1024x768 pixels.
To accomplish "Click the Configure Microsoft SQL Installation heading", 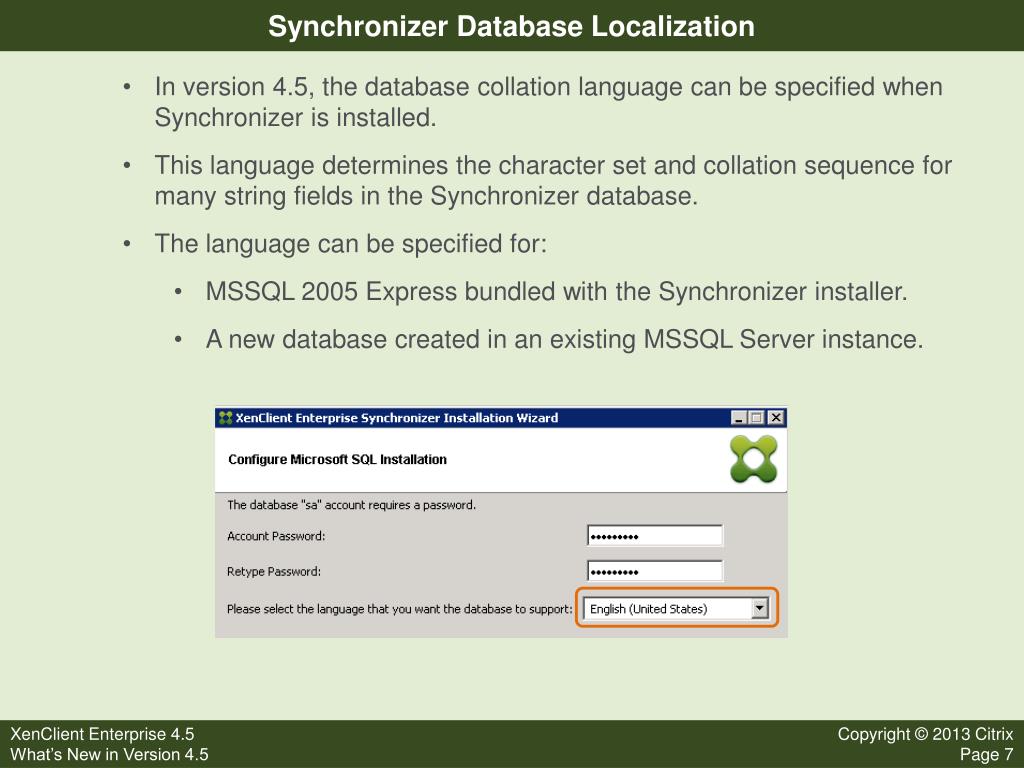I will coord(338,460).
